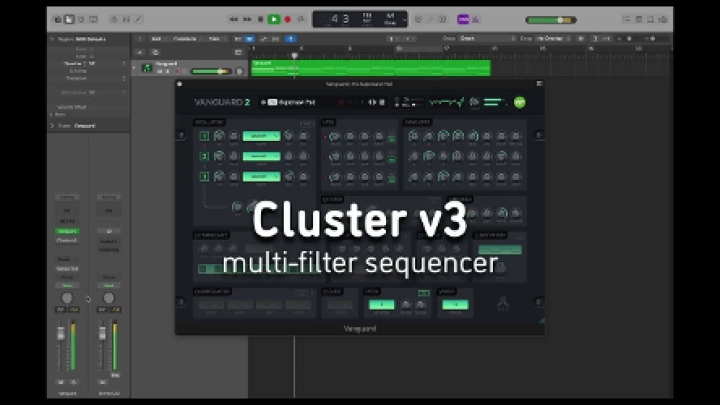Toggle Vanguard oscillator 1 on/off
The image size is (720, 405).
click(204, 136)
